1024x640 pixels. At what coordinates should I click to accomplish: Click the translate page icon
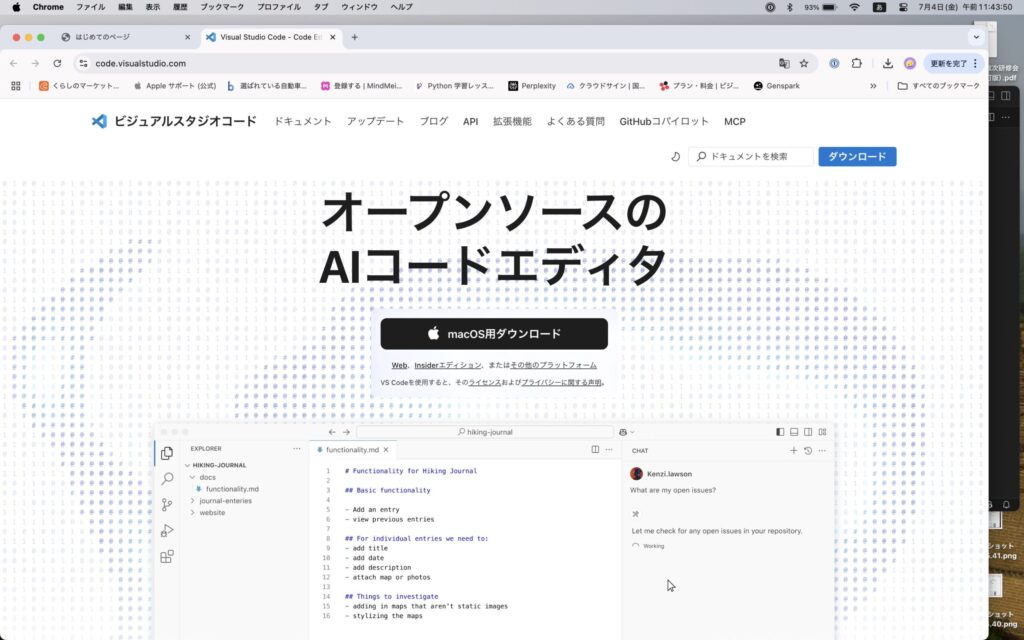click(x=784, y=63)
